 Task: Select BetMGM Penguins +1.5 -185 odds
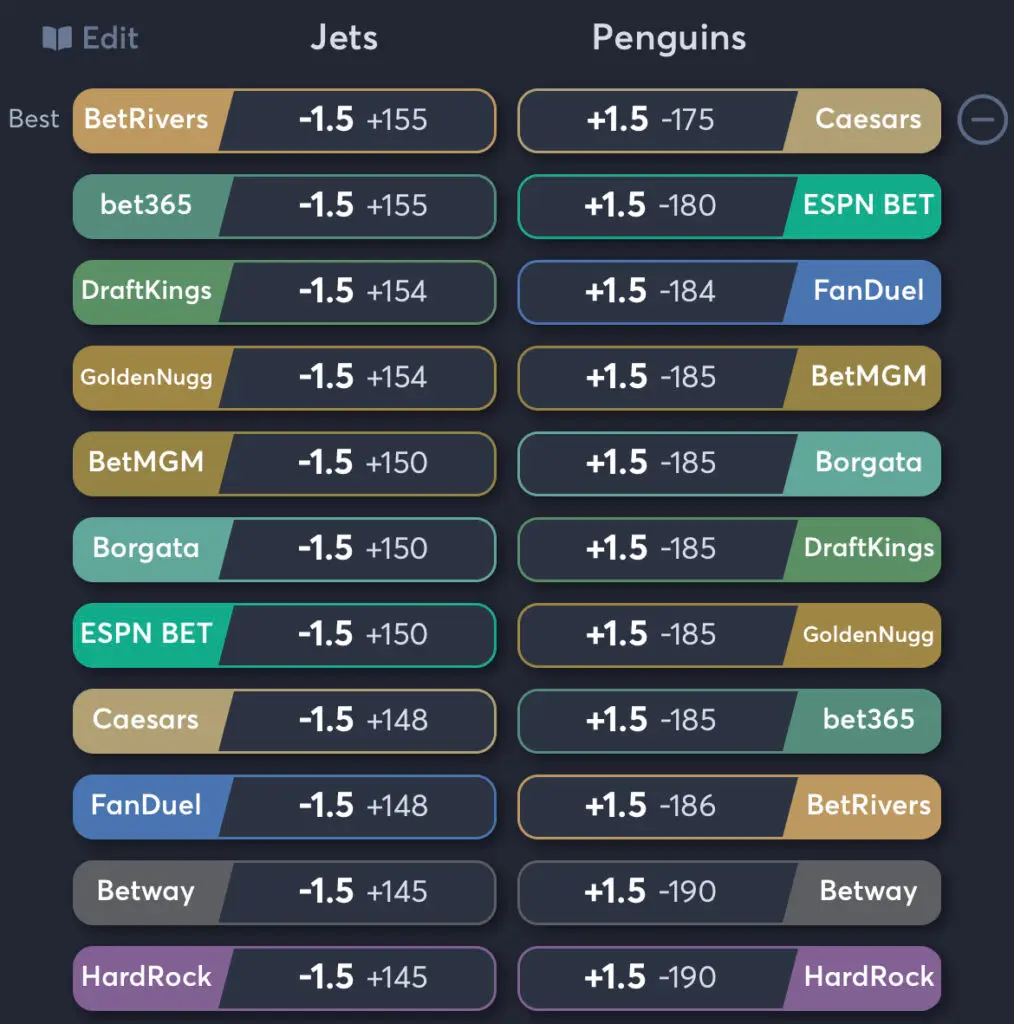tap(729, 378)
